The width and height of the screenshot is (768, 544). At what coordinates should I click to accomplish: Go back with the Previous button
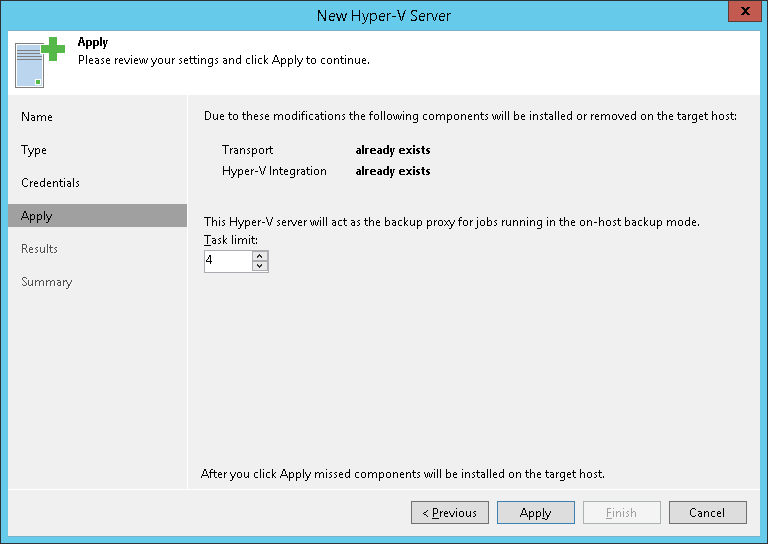click(x=450, y=513)
